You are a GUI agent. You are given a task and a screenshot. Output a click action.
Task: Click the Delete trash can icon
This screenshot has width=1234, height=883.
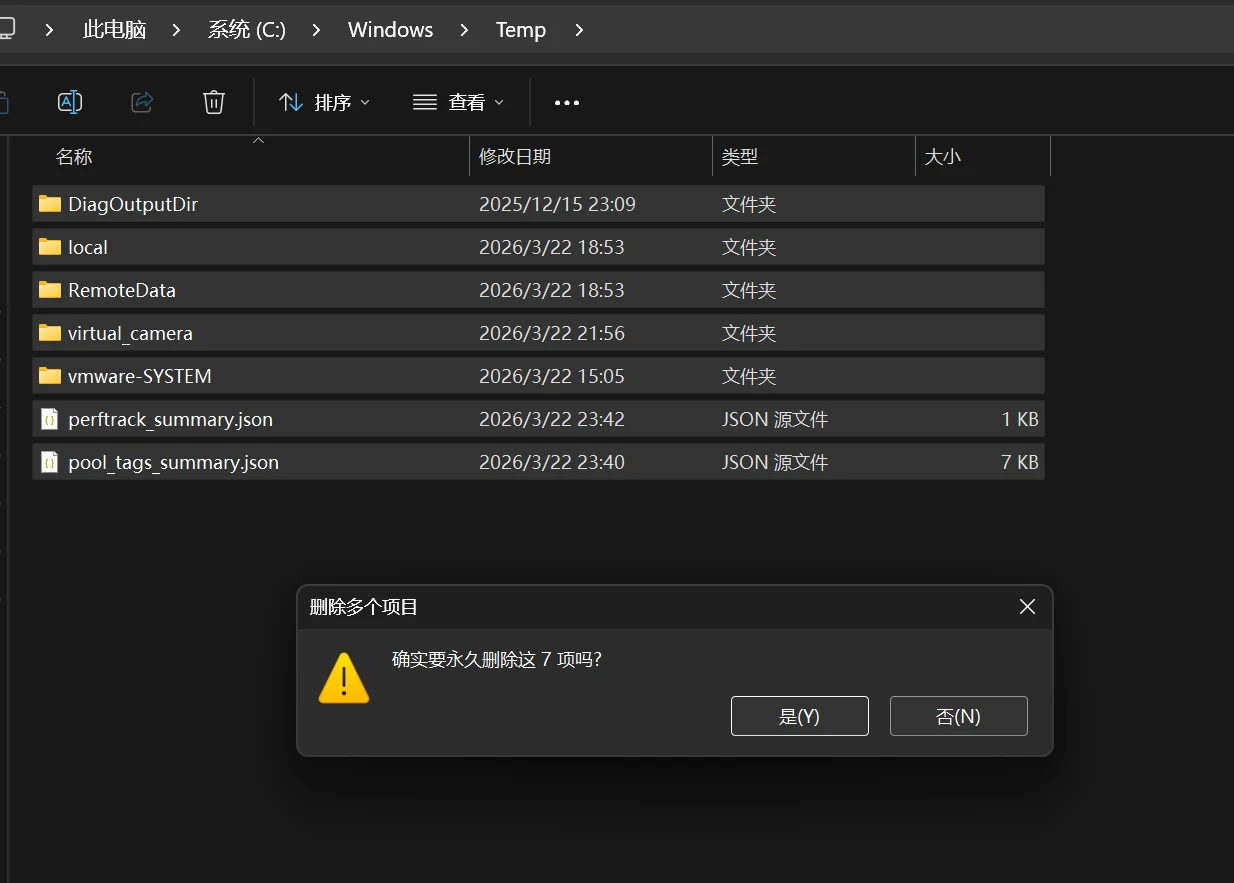214,102
